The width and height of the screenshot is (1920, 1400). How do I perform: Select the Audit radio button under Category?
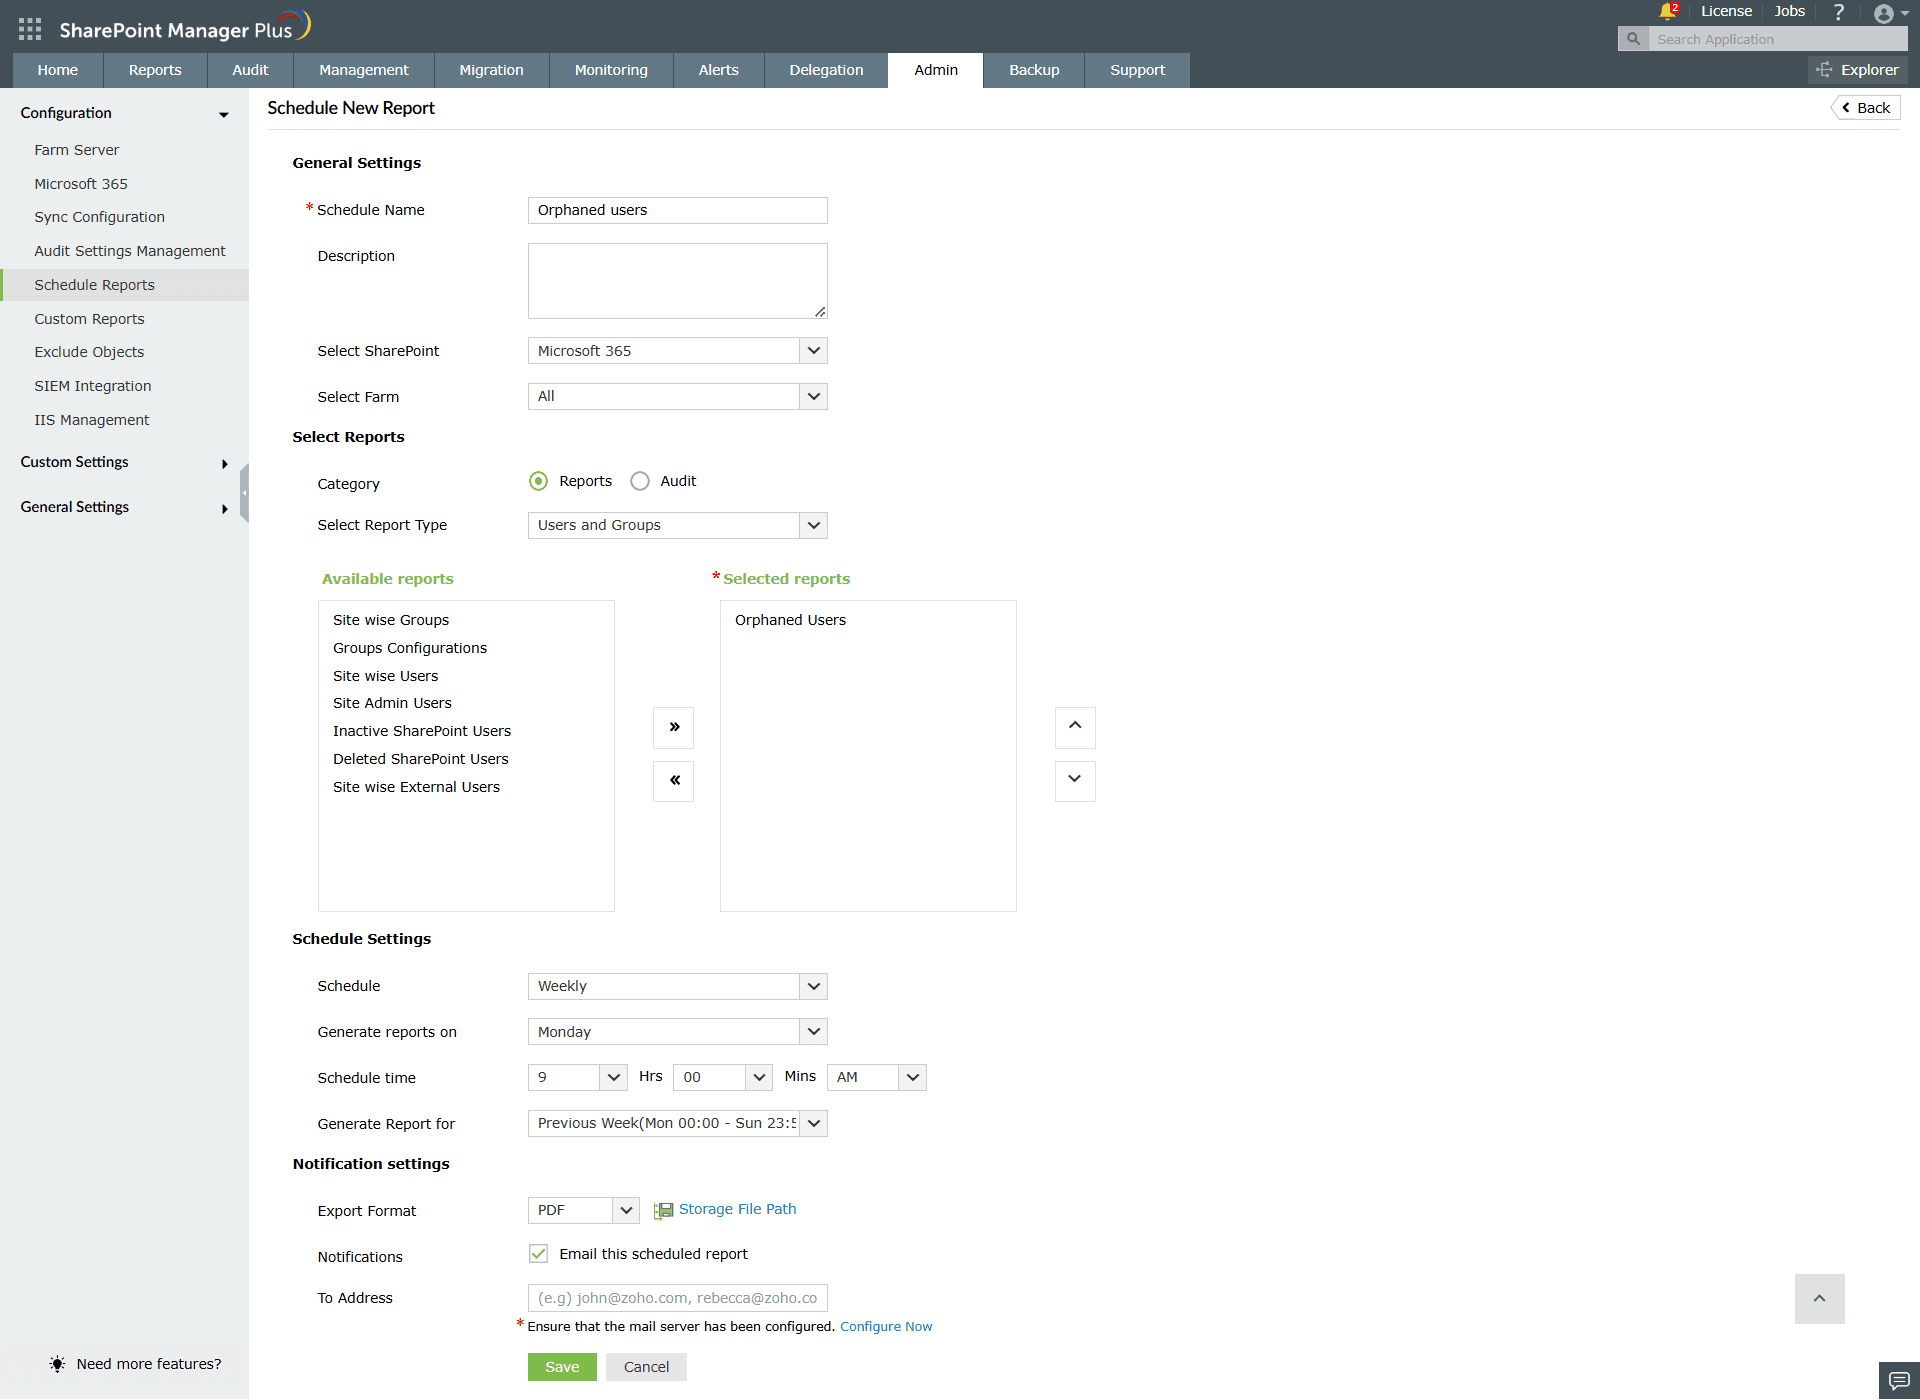click(x=640, y=481)
